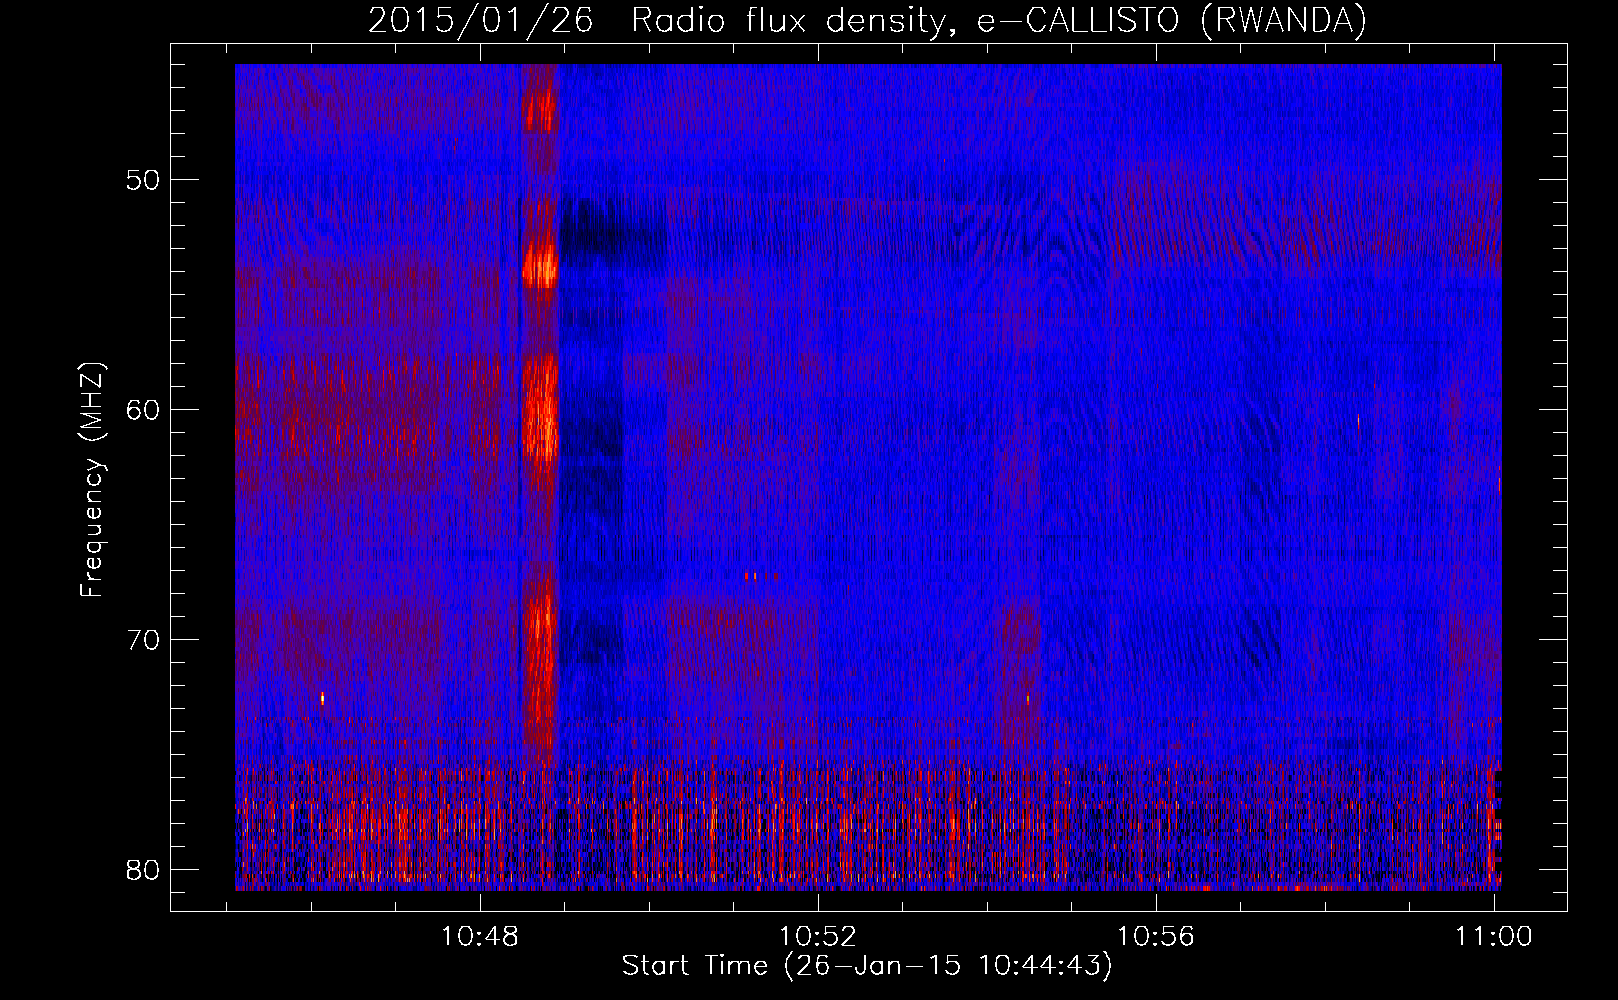Click the 50 MHz tick label
Screen dimensions: 1618x1000
[143, 180]
